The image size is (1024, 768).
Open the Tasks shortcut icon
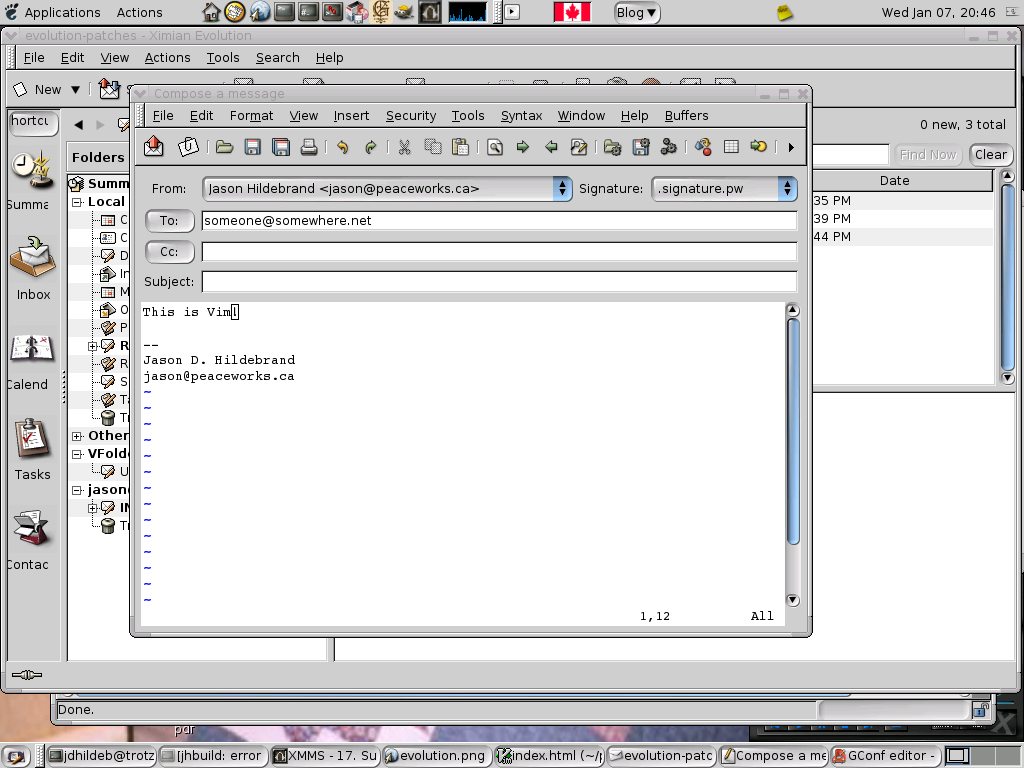coord(31,438)
